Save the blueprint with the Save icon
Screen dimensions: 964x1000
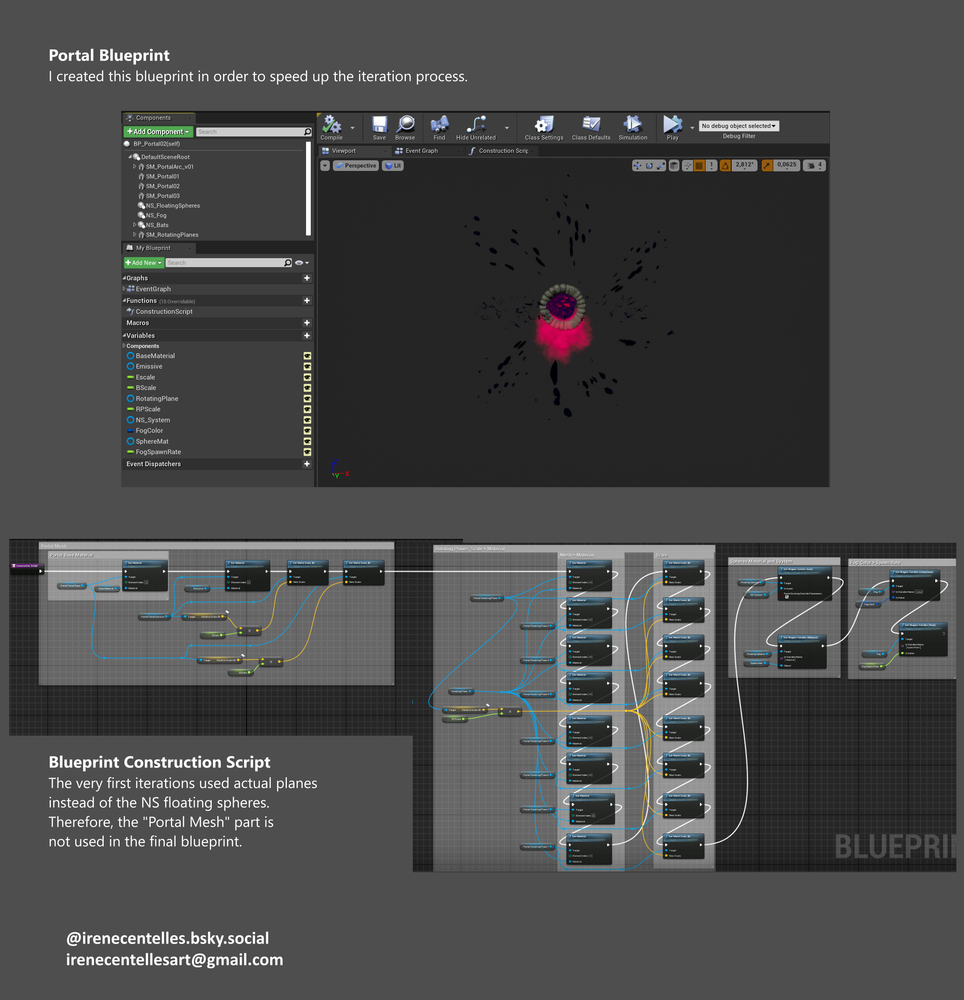coord(379,126)
